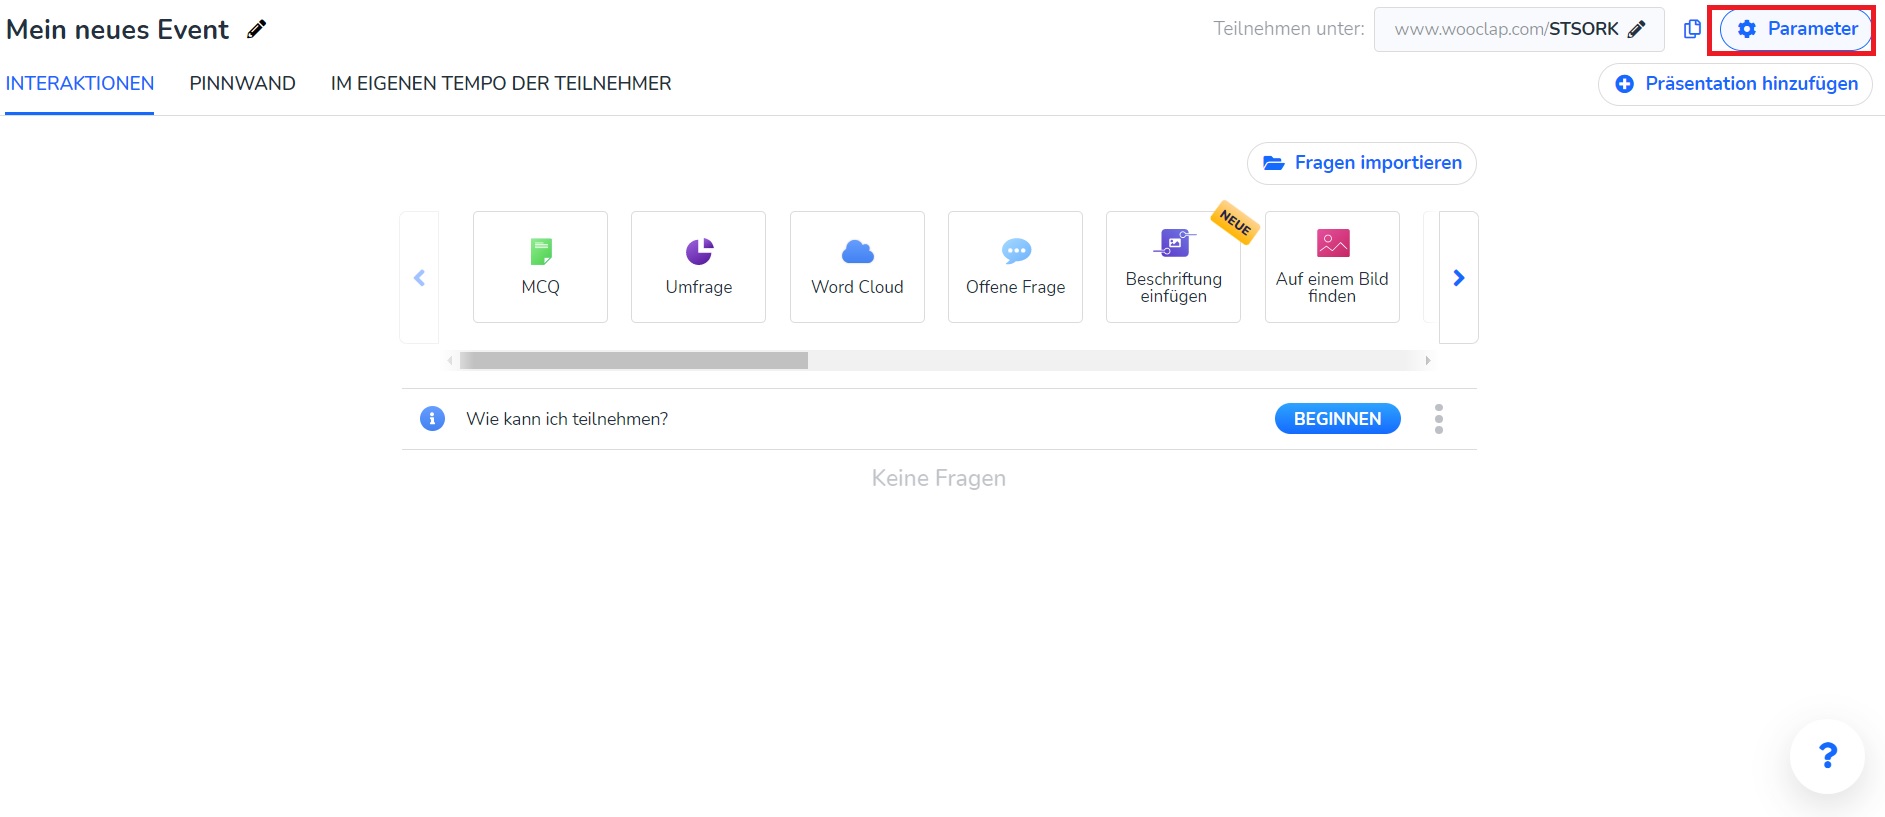Pick Auf einem Bild finden type
The image size is (1885, 817).
point(1331,267)
